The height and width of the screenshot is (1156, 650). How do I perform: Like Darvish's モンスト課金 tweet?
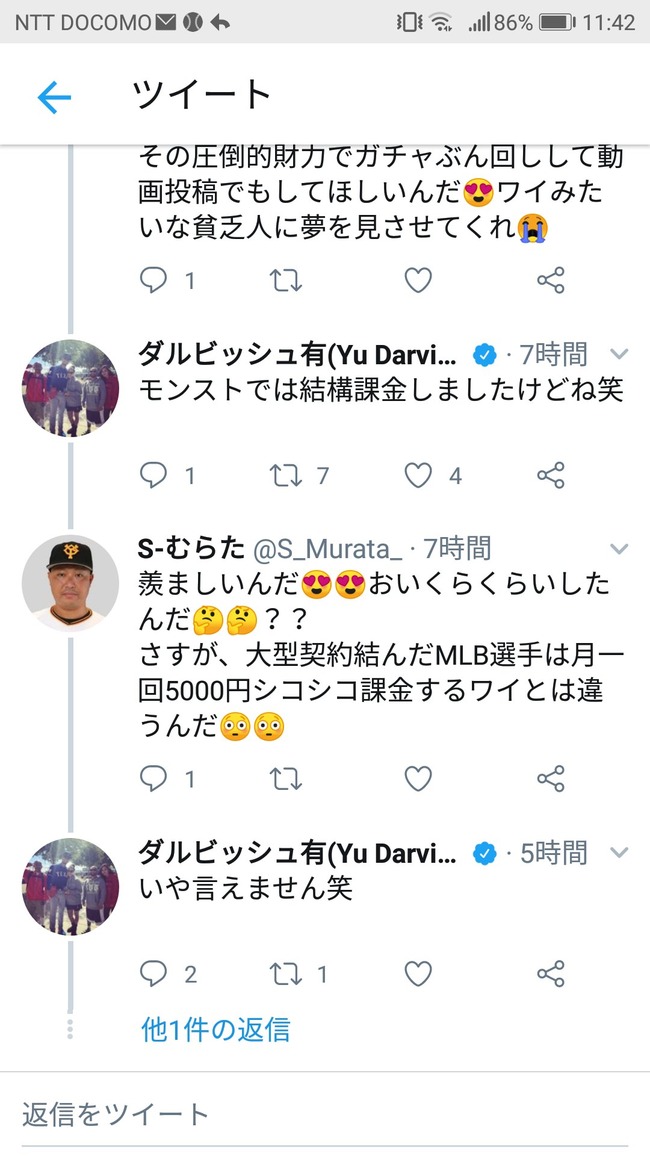[x=418, y=476]
